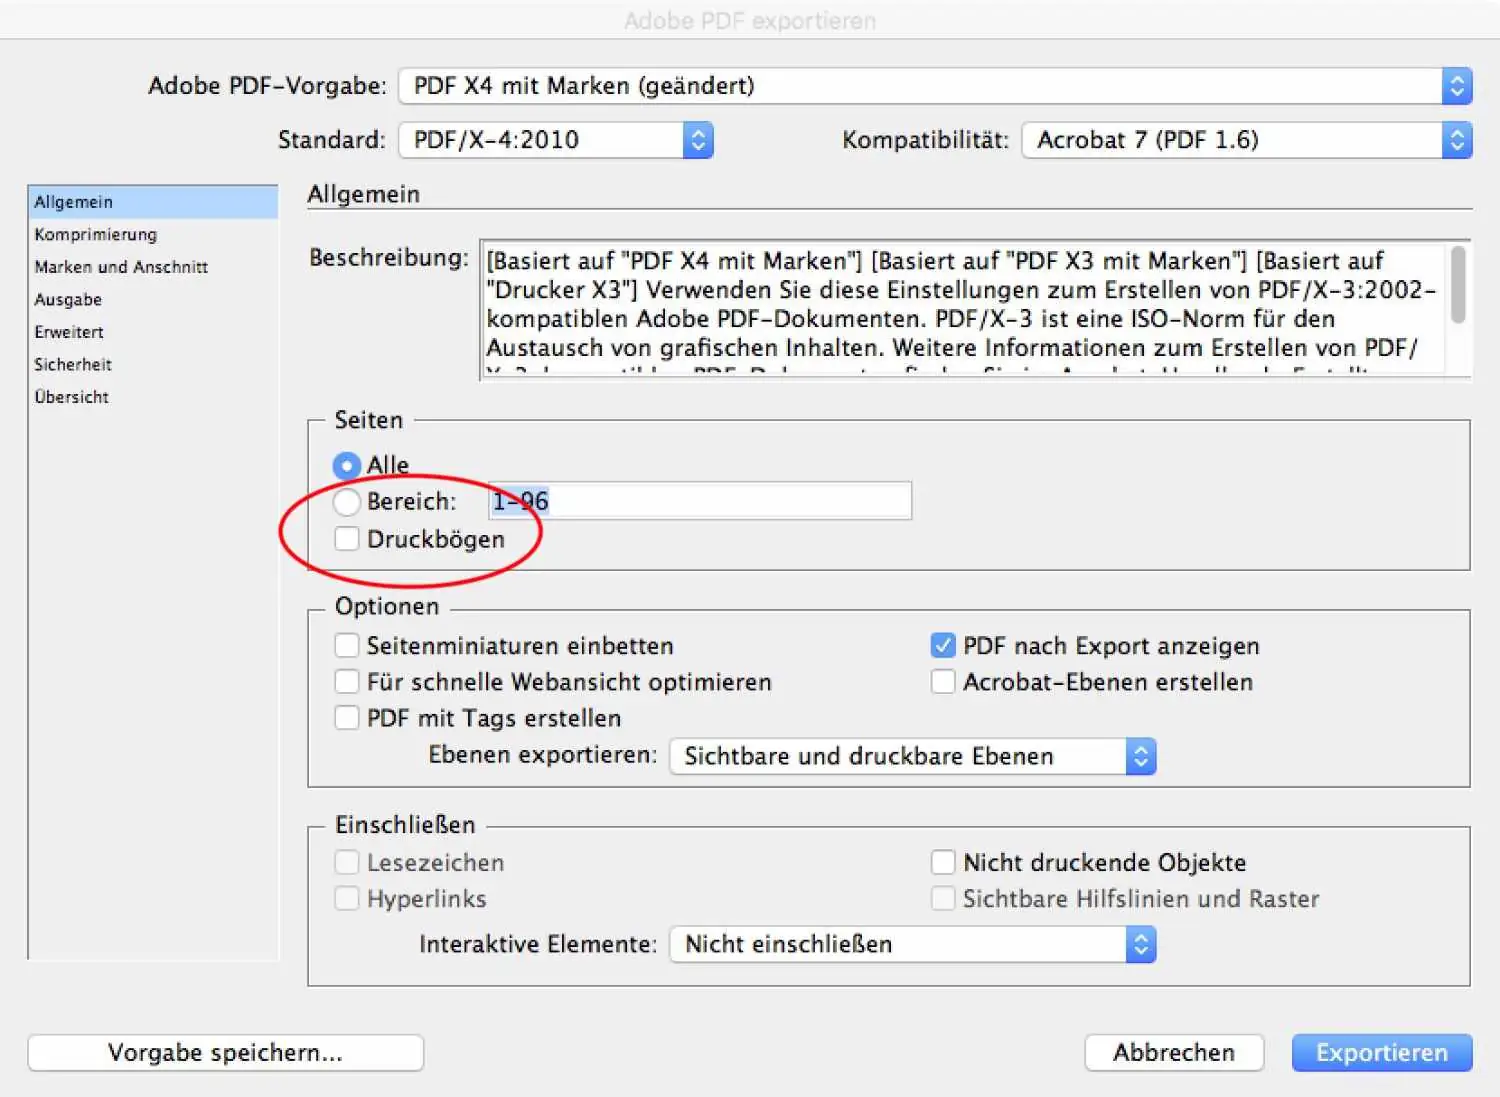
Task: Enable Seitenminiaturen einbetten checkbox
Action: [347, 646]
